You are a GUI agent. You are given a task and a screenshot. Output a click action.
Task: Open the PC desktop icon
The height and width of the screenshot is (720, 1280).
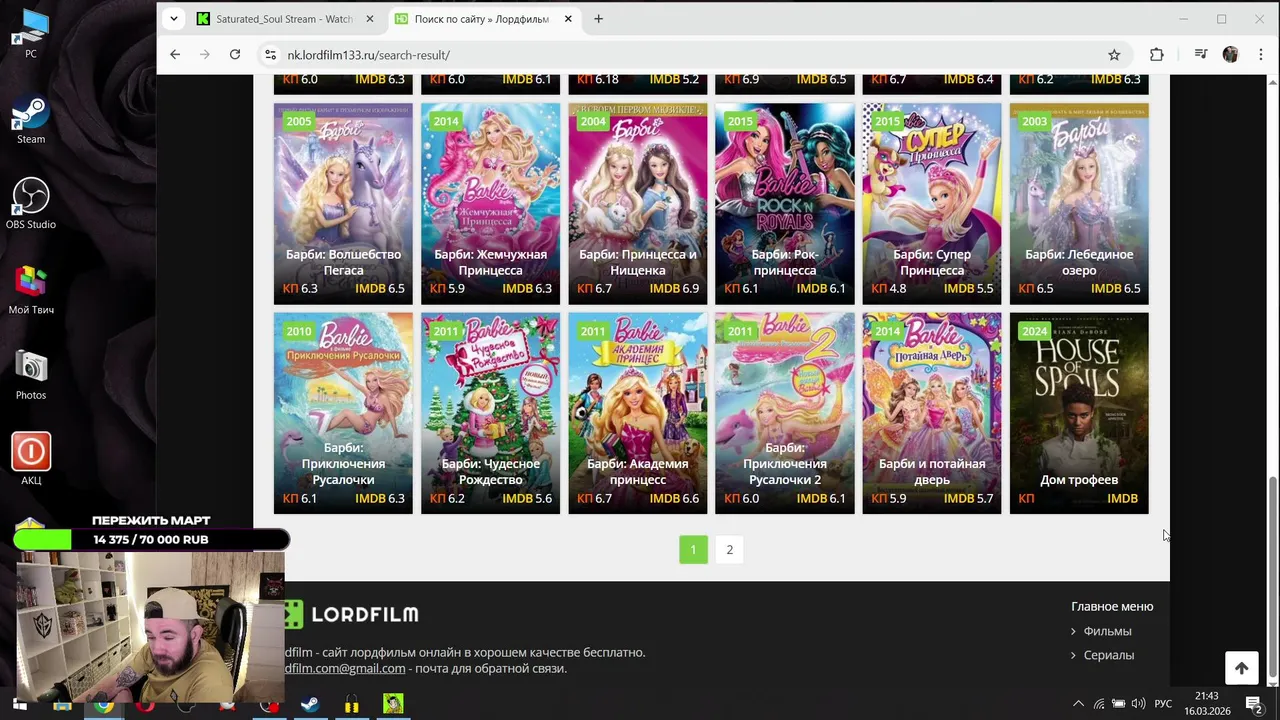(x=31, y=33)
